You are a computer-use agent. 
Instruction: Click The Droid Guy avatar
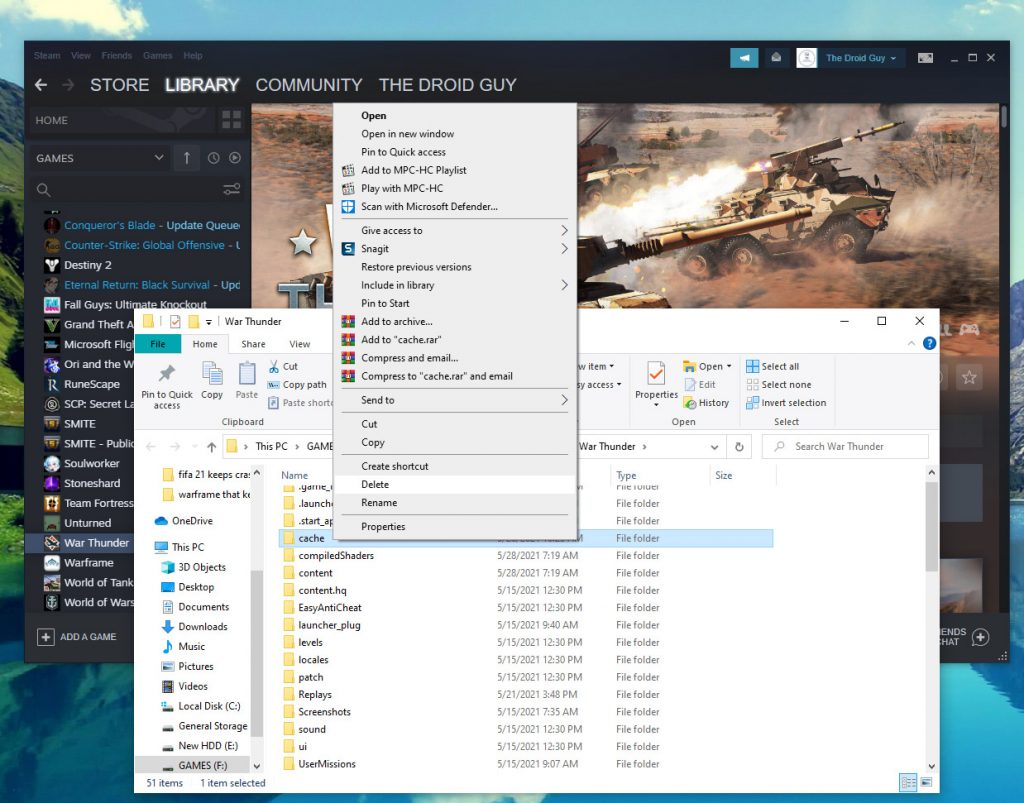pyautogui.click(x=807, y=57)
